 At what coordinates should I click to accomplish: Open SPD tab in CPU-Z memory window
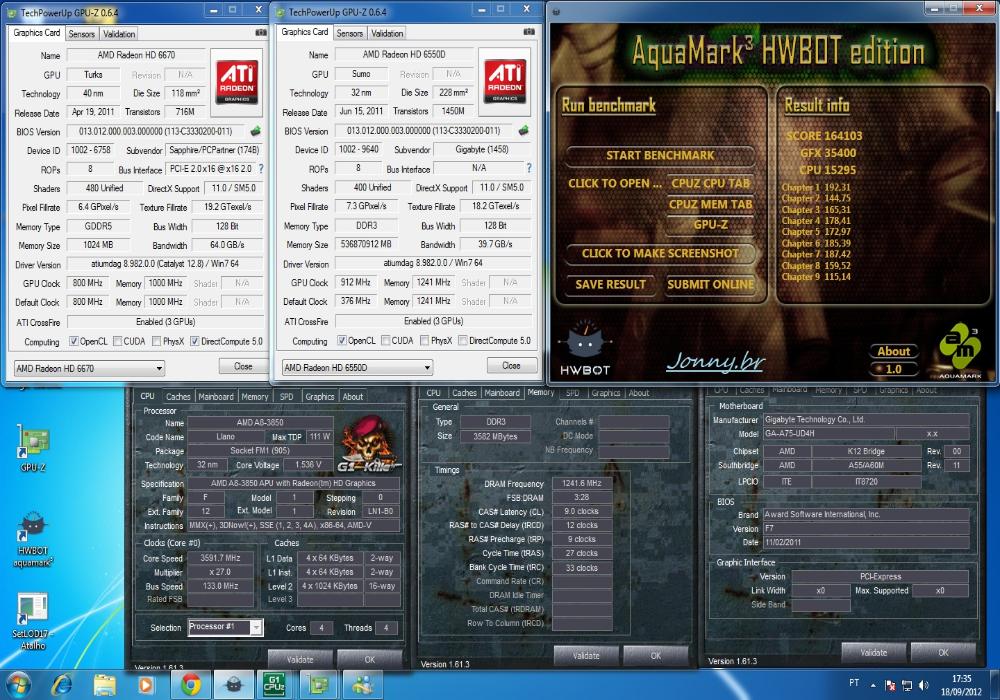[x=573, y=393]
